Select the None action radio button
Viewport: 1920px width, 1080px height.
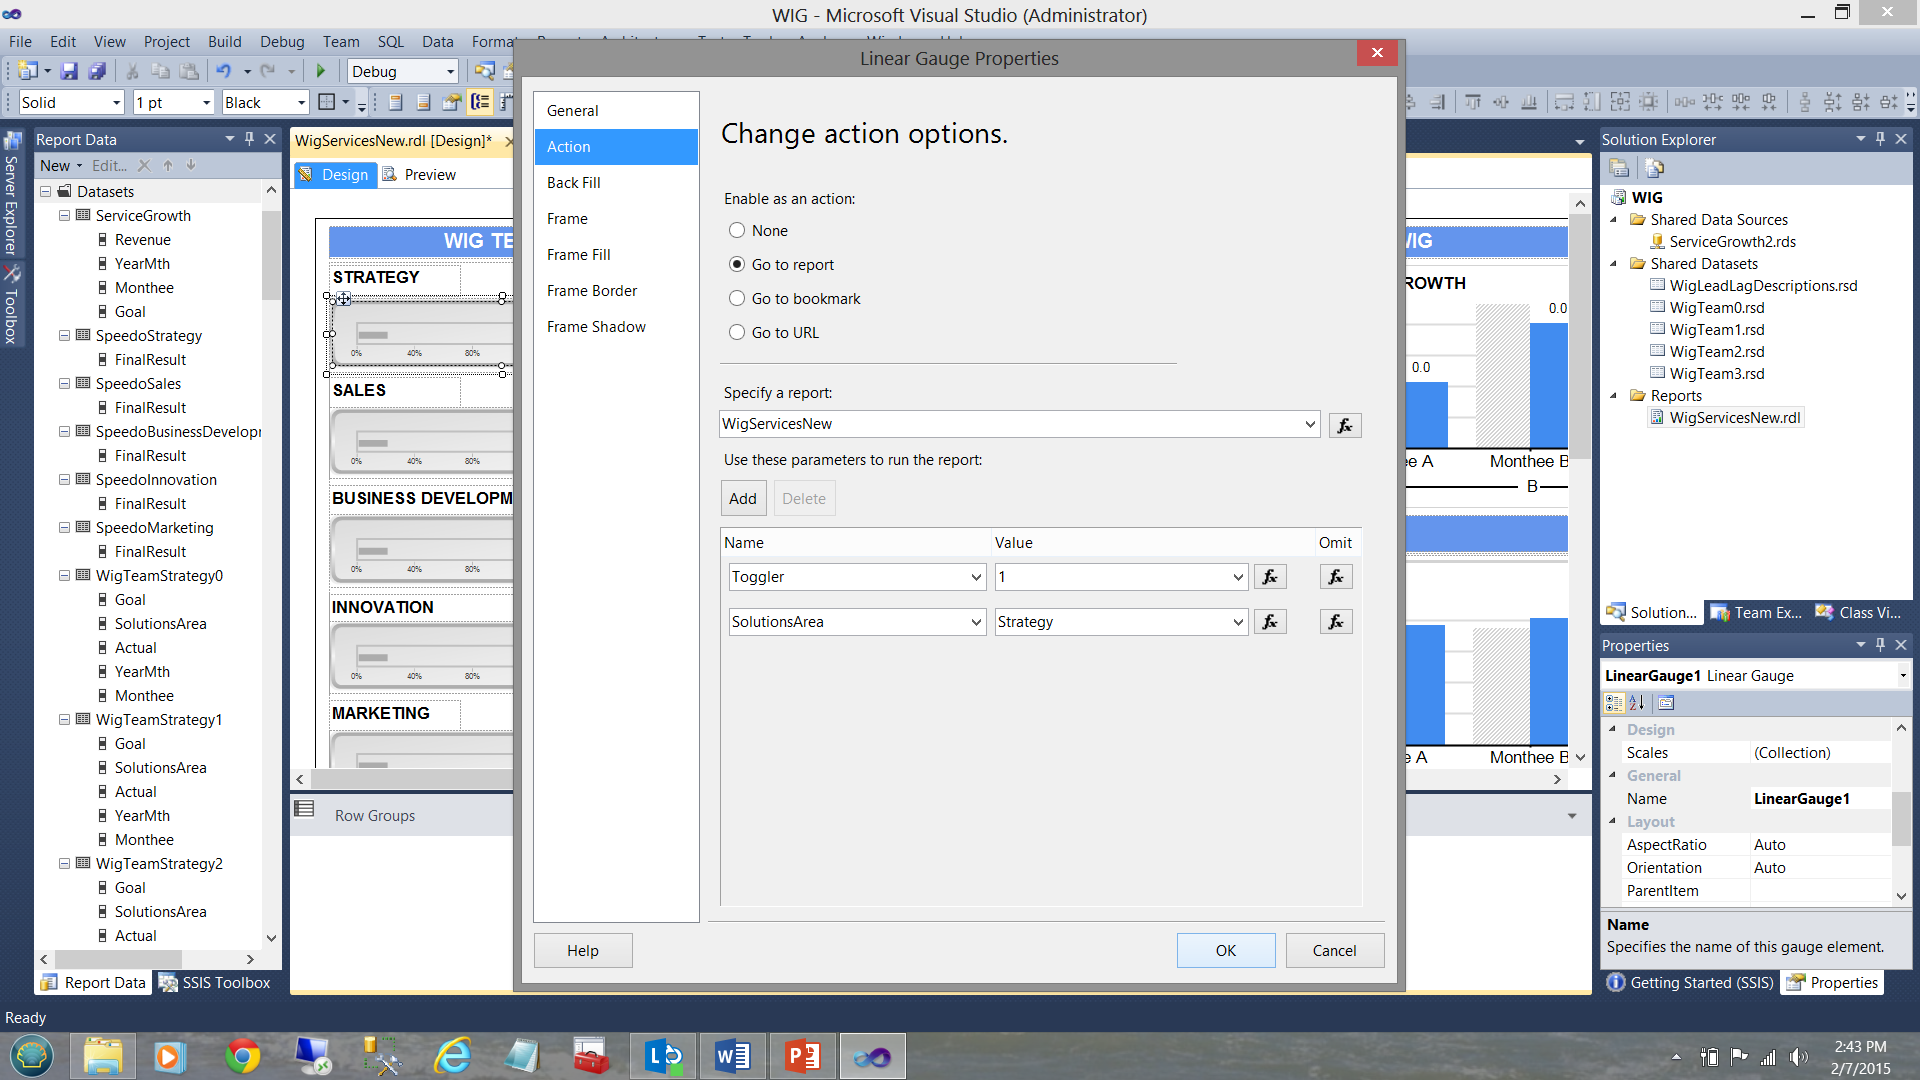[737, 231]
